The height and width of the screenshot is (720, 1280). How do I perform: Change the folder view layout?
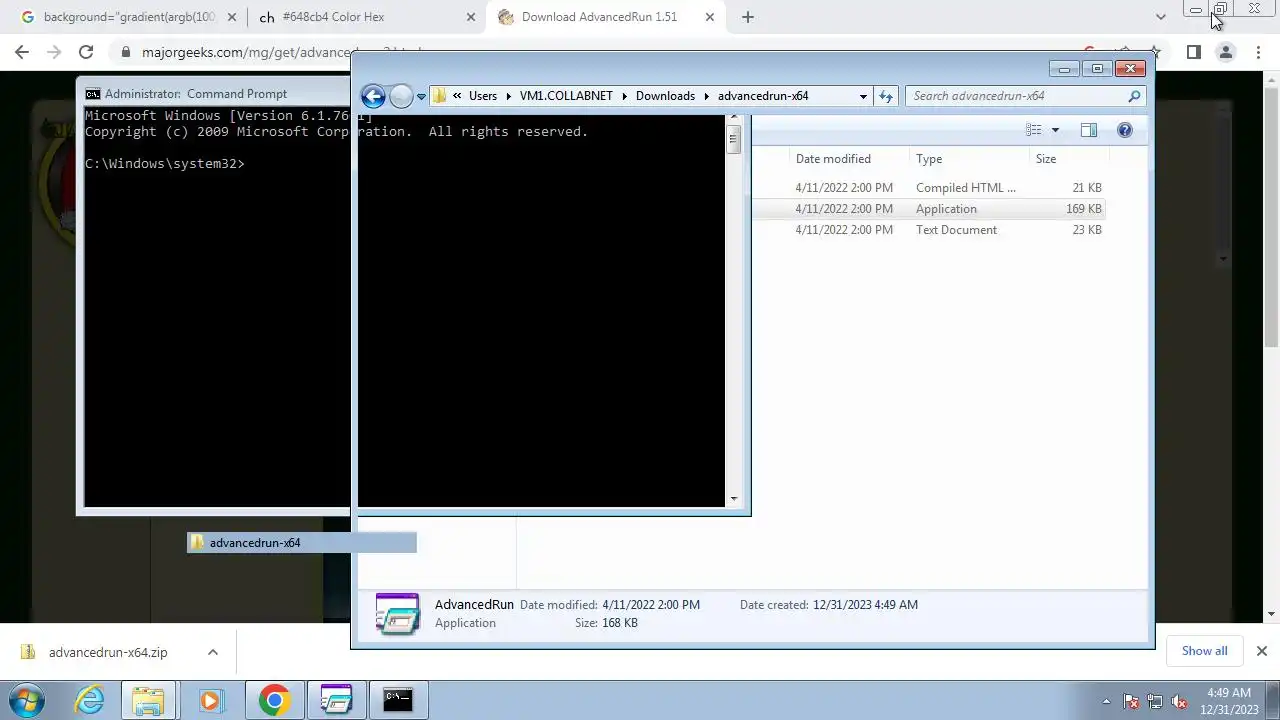pyautogui.click(x=1034, y=130)
